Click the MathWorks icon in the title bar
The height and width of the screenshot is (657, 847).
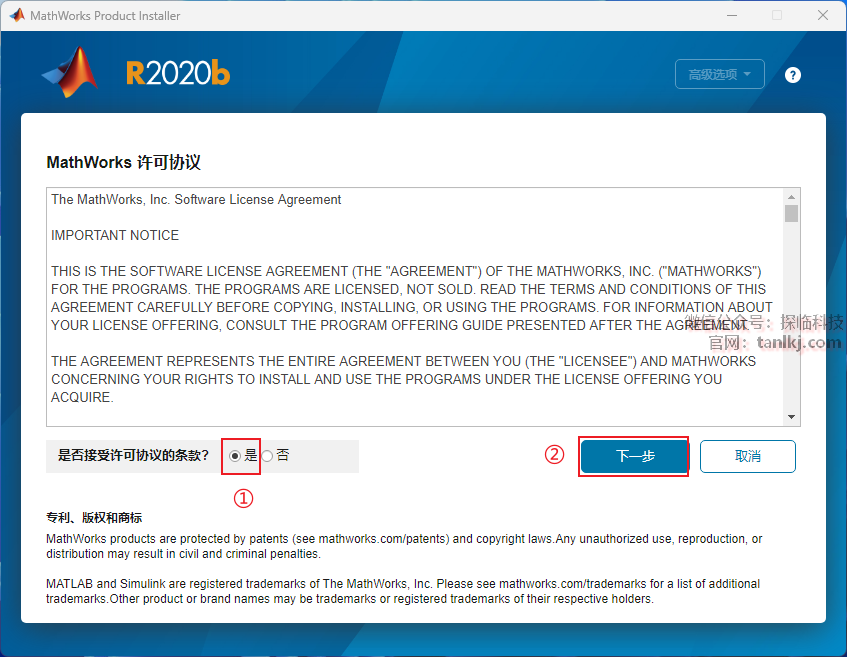(x=17, y=15)
